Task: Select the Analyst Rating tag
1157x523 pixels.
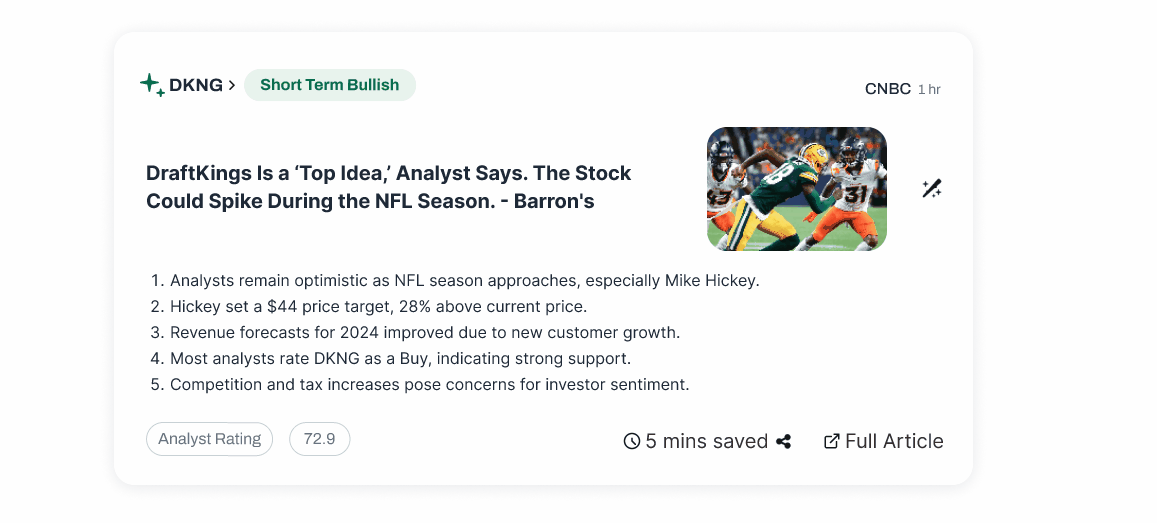Action: pos(210,439)
